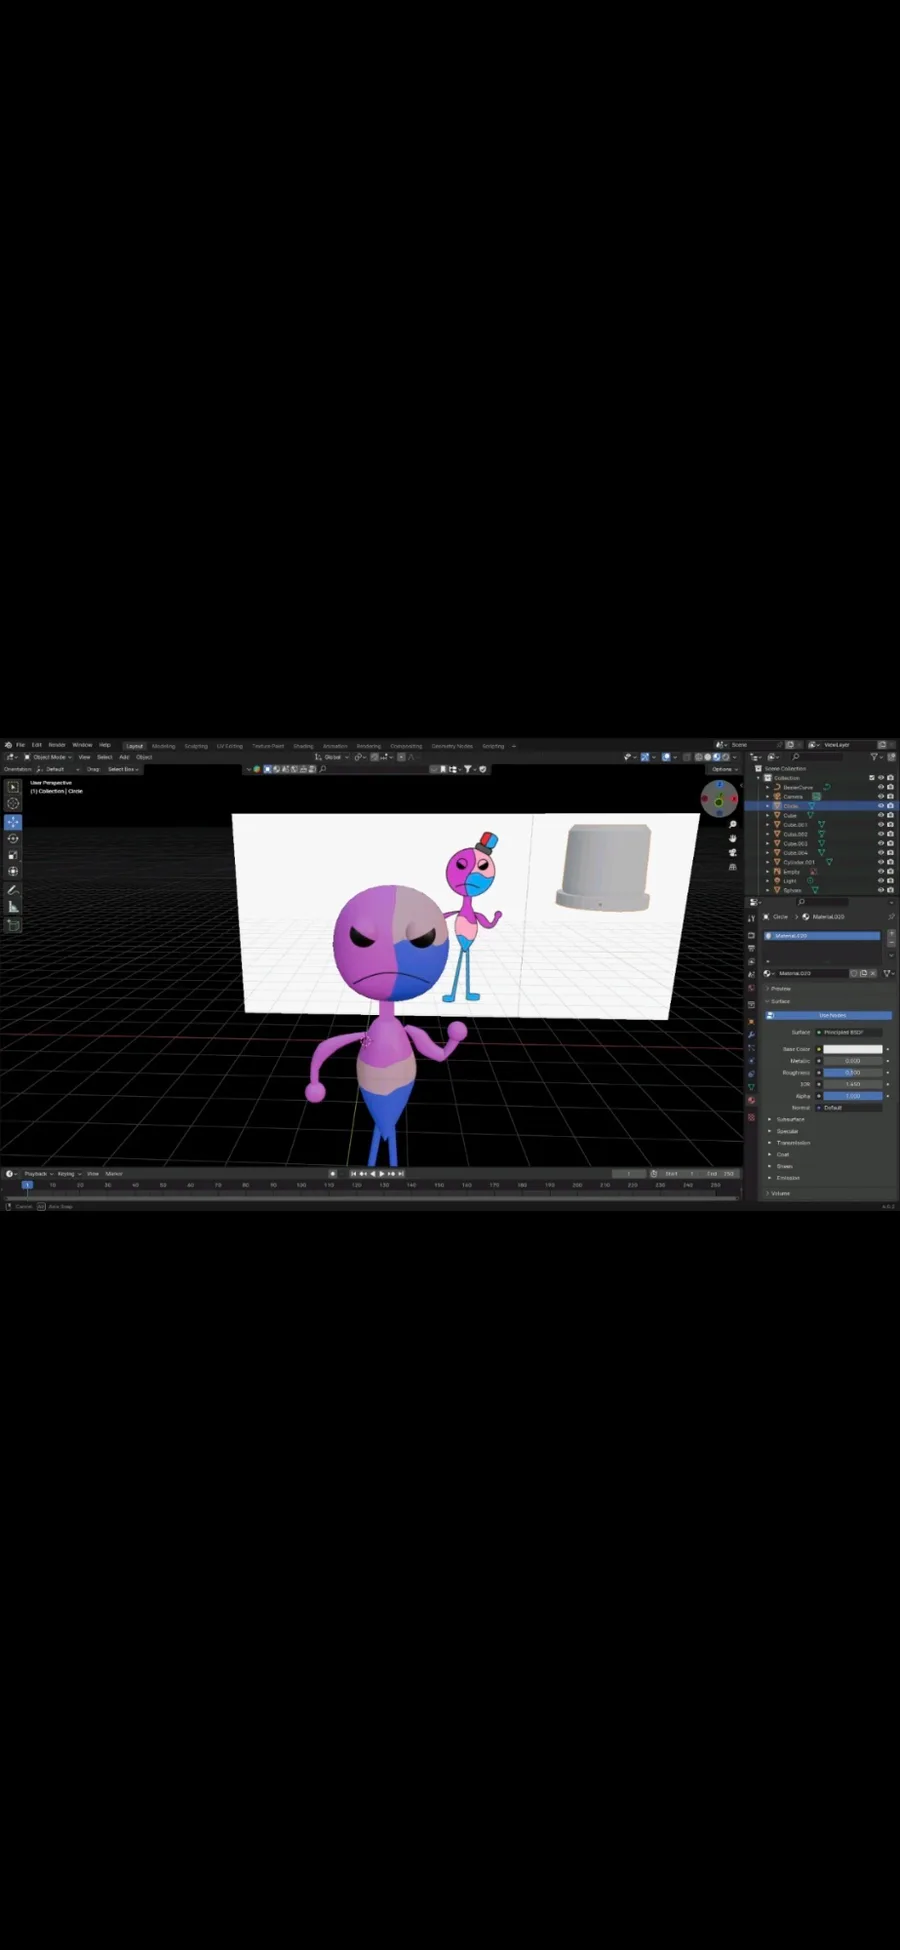Open the Edit menu
Image resolution: width=900 pixels, height=1950 pixels.
coord(37,745)
